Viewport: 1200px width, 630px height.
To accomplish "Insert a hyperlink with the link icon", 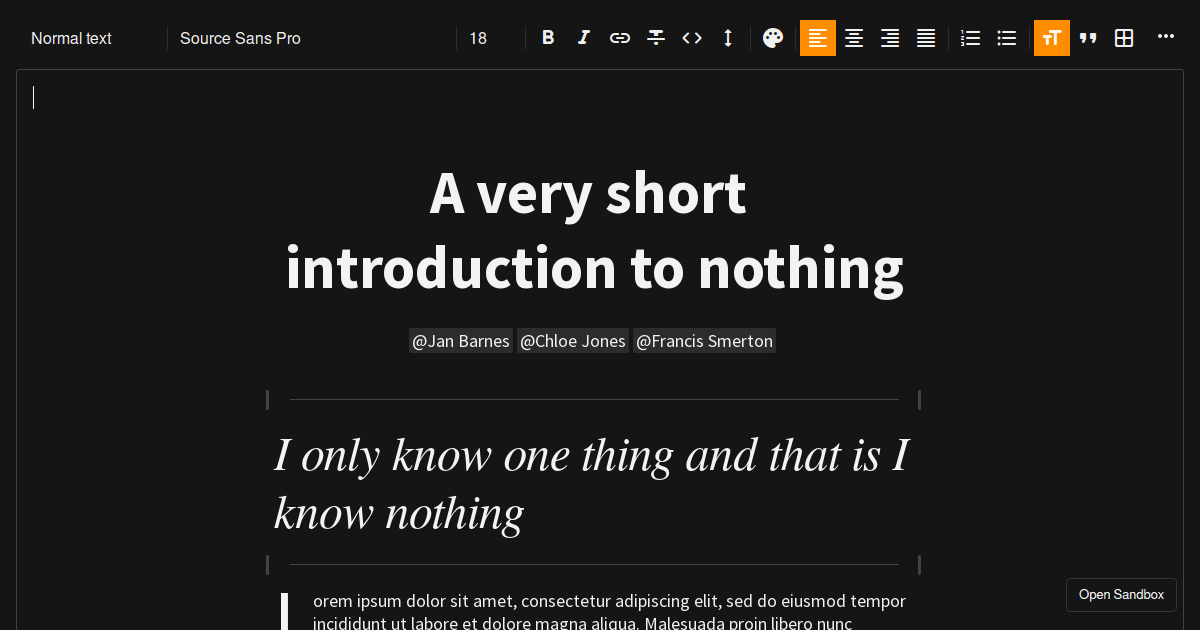I will [x=620, y=38].
